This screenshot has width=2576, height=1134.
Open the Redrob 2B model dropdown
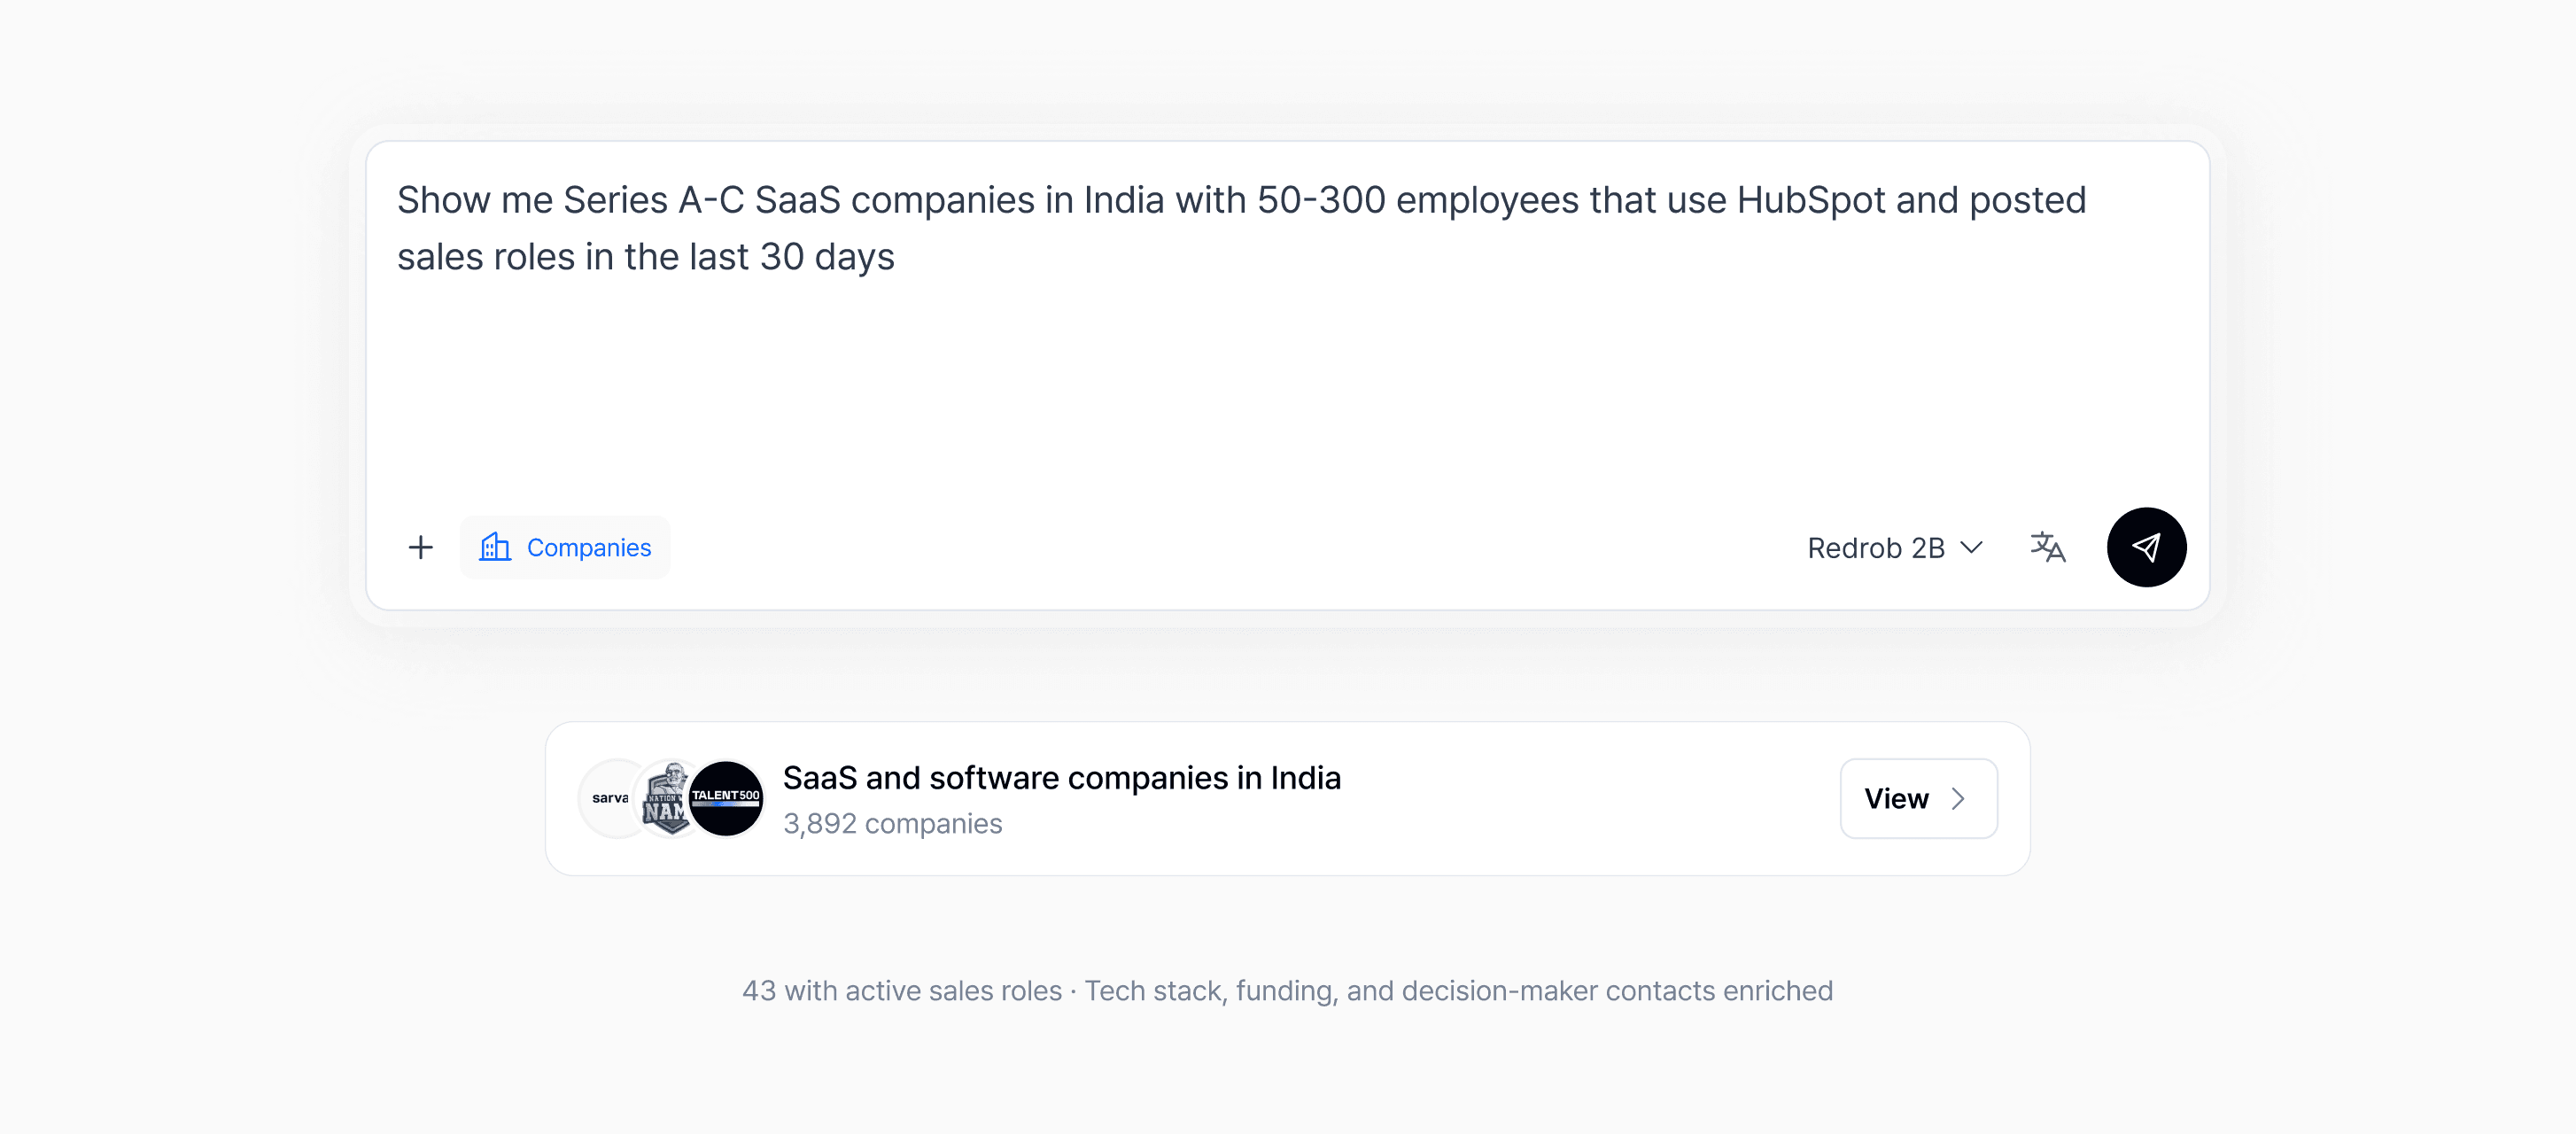(x=1875, y=548)
